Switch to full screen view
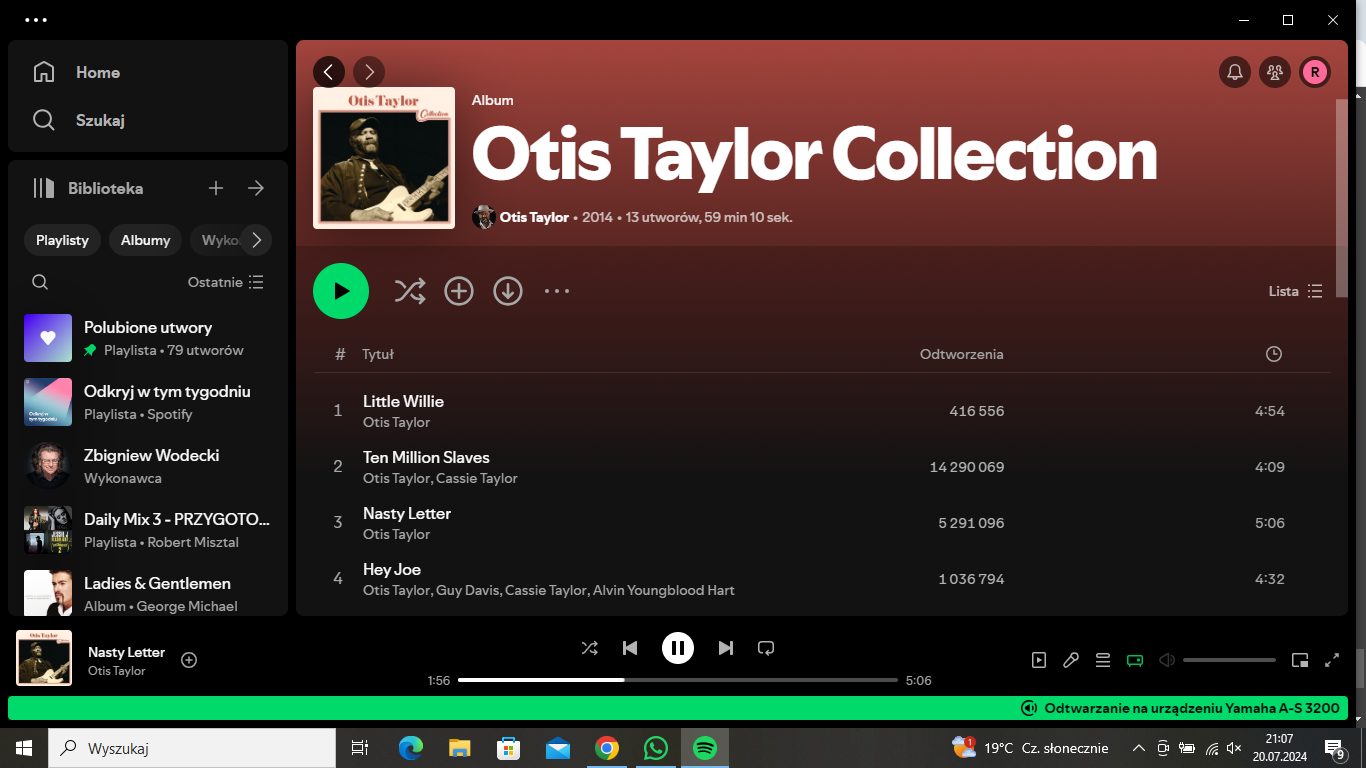1366x768 pixels. pyautogui.click(x=1332, y=660)
